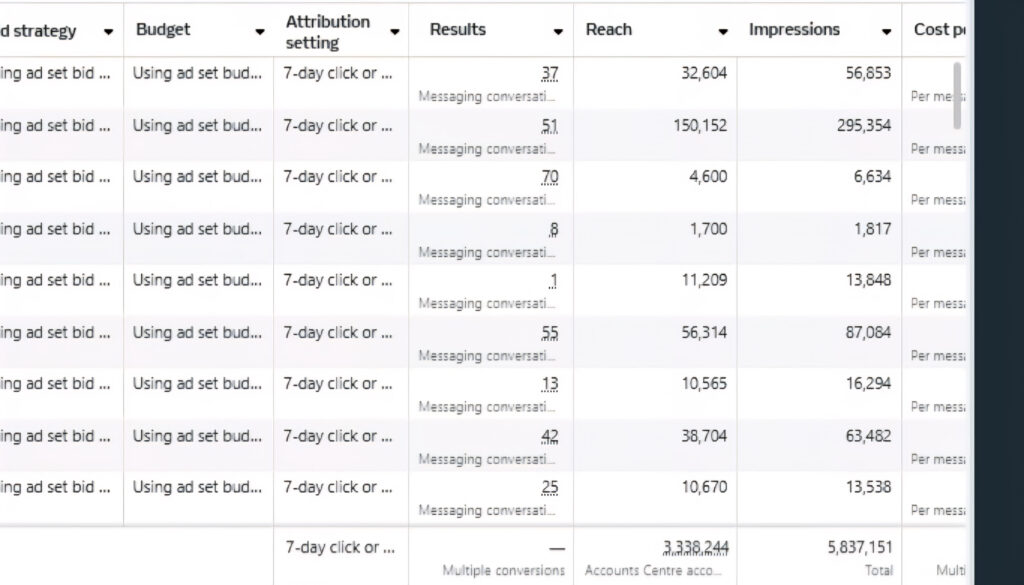Open the Results column dropdown arrow

point(558,32)
